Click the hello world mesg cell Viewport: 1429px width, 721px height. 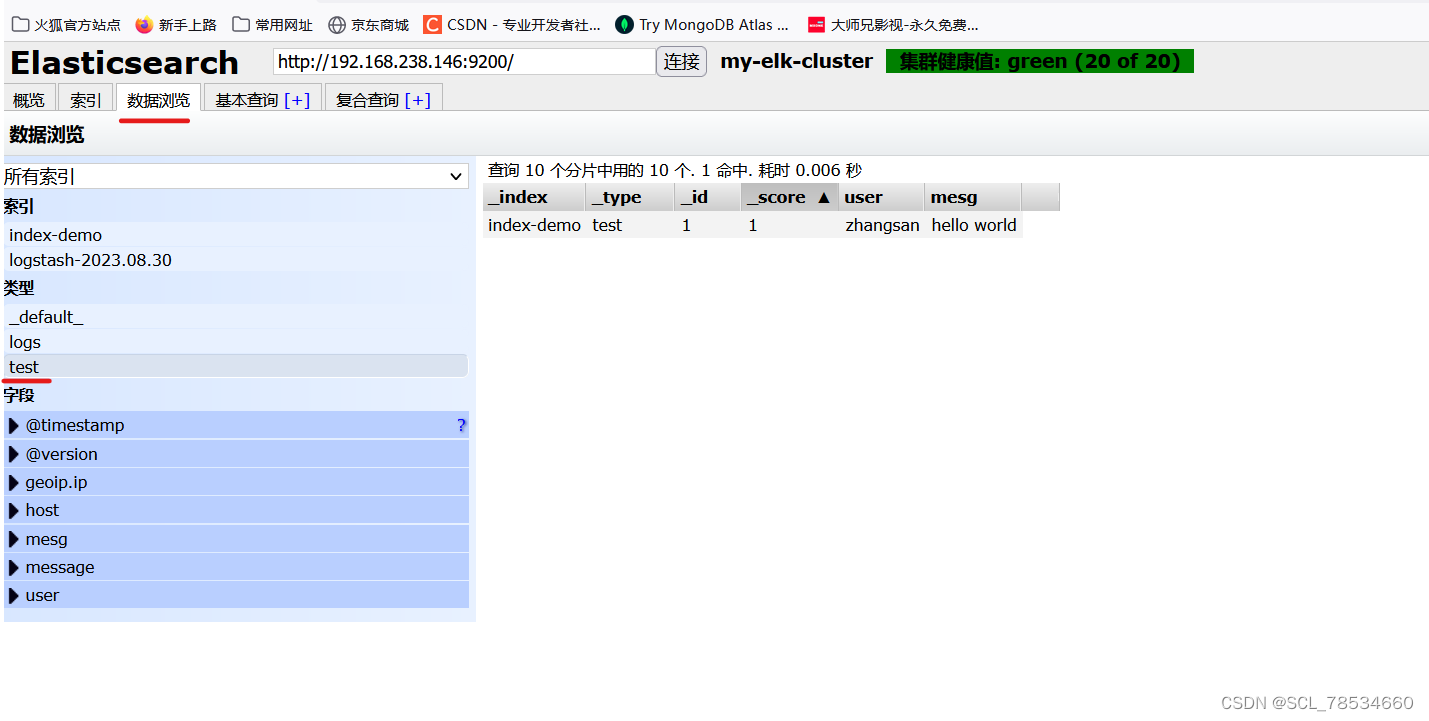click(974, 225)
